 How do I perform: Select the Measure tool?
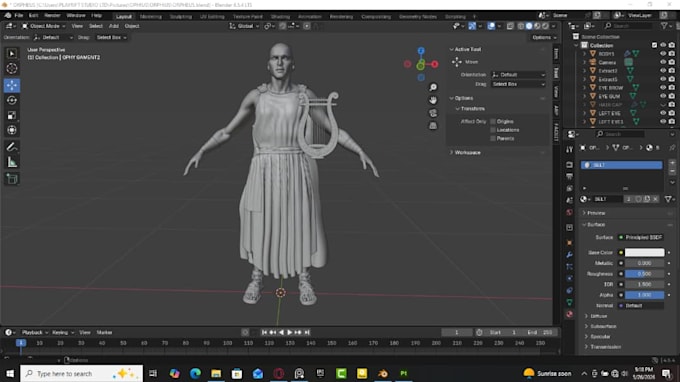click(12, 162)
